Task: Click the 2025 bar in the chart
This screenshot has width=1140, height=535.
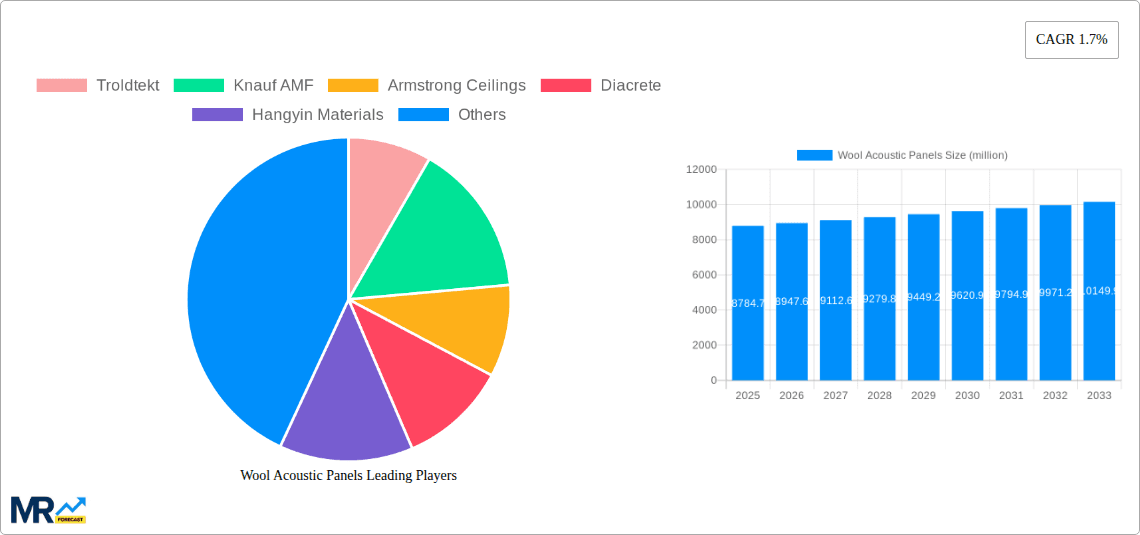Action: (748, 303)
